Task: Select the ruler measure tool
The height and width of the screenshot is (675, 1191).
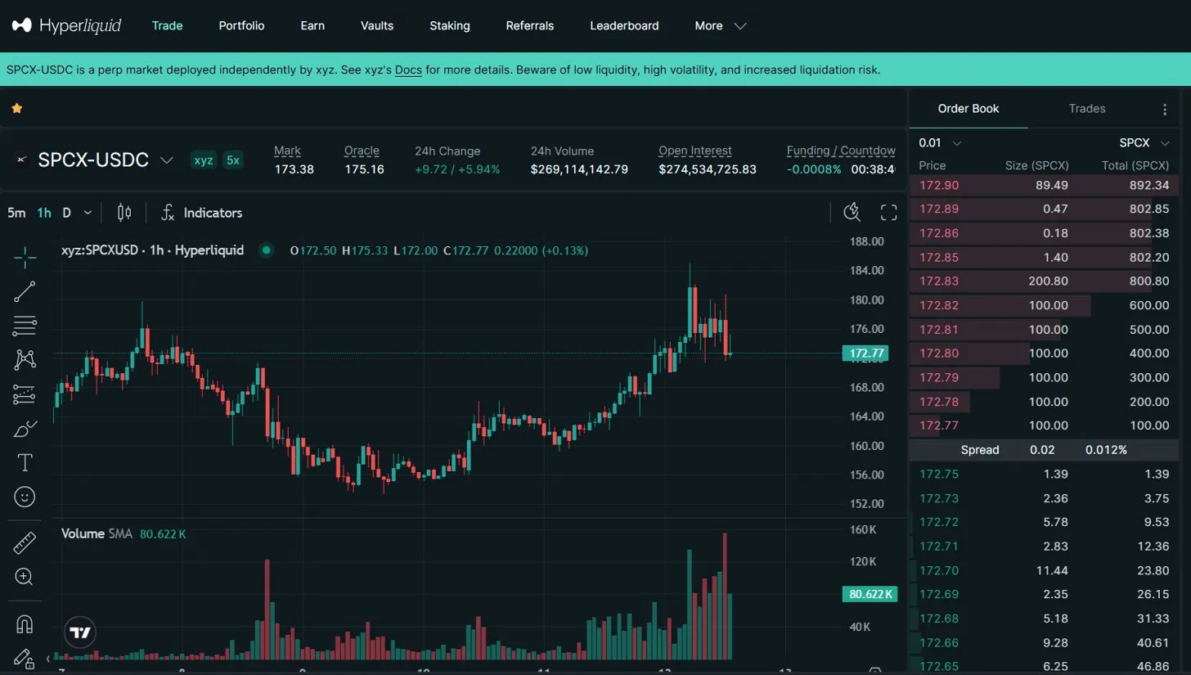Action: click(x=24, y=543)
